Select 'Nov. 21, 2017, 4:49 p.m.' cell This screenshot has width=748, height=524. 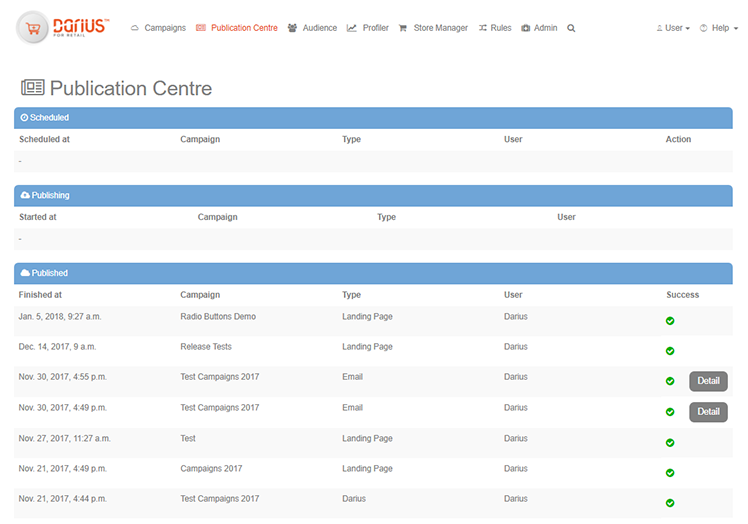pos(62,469)
